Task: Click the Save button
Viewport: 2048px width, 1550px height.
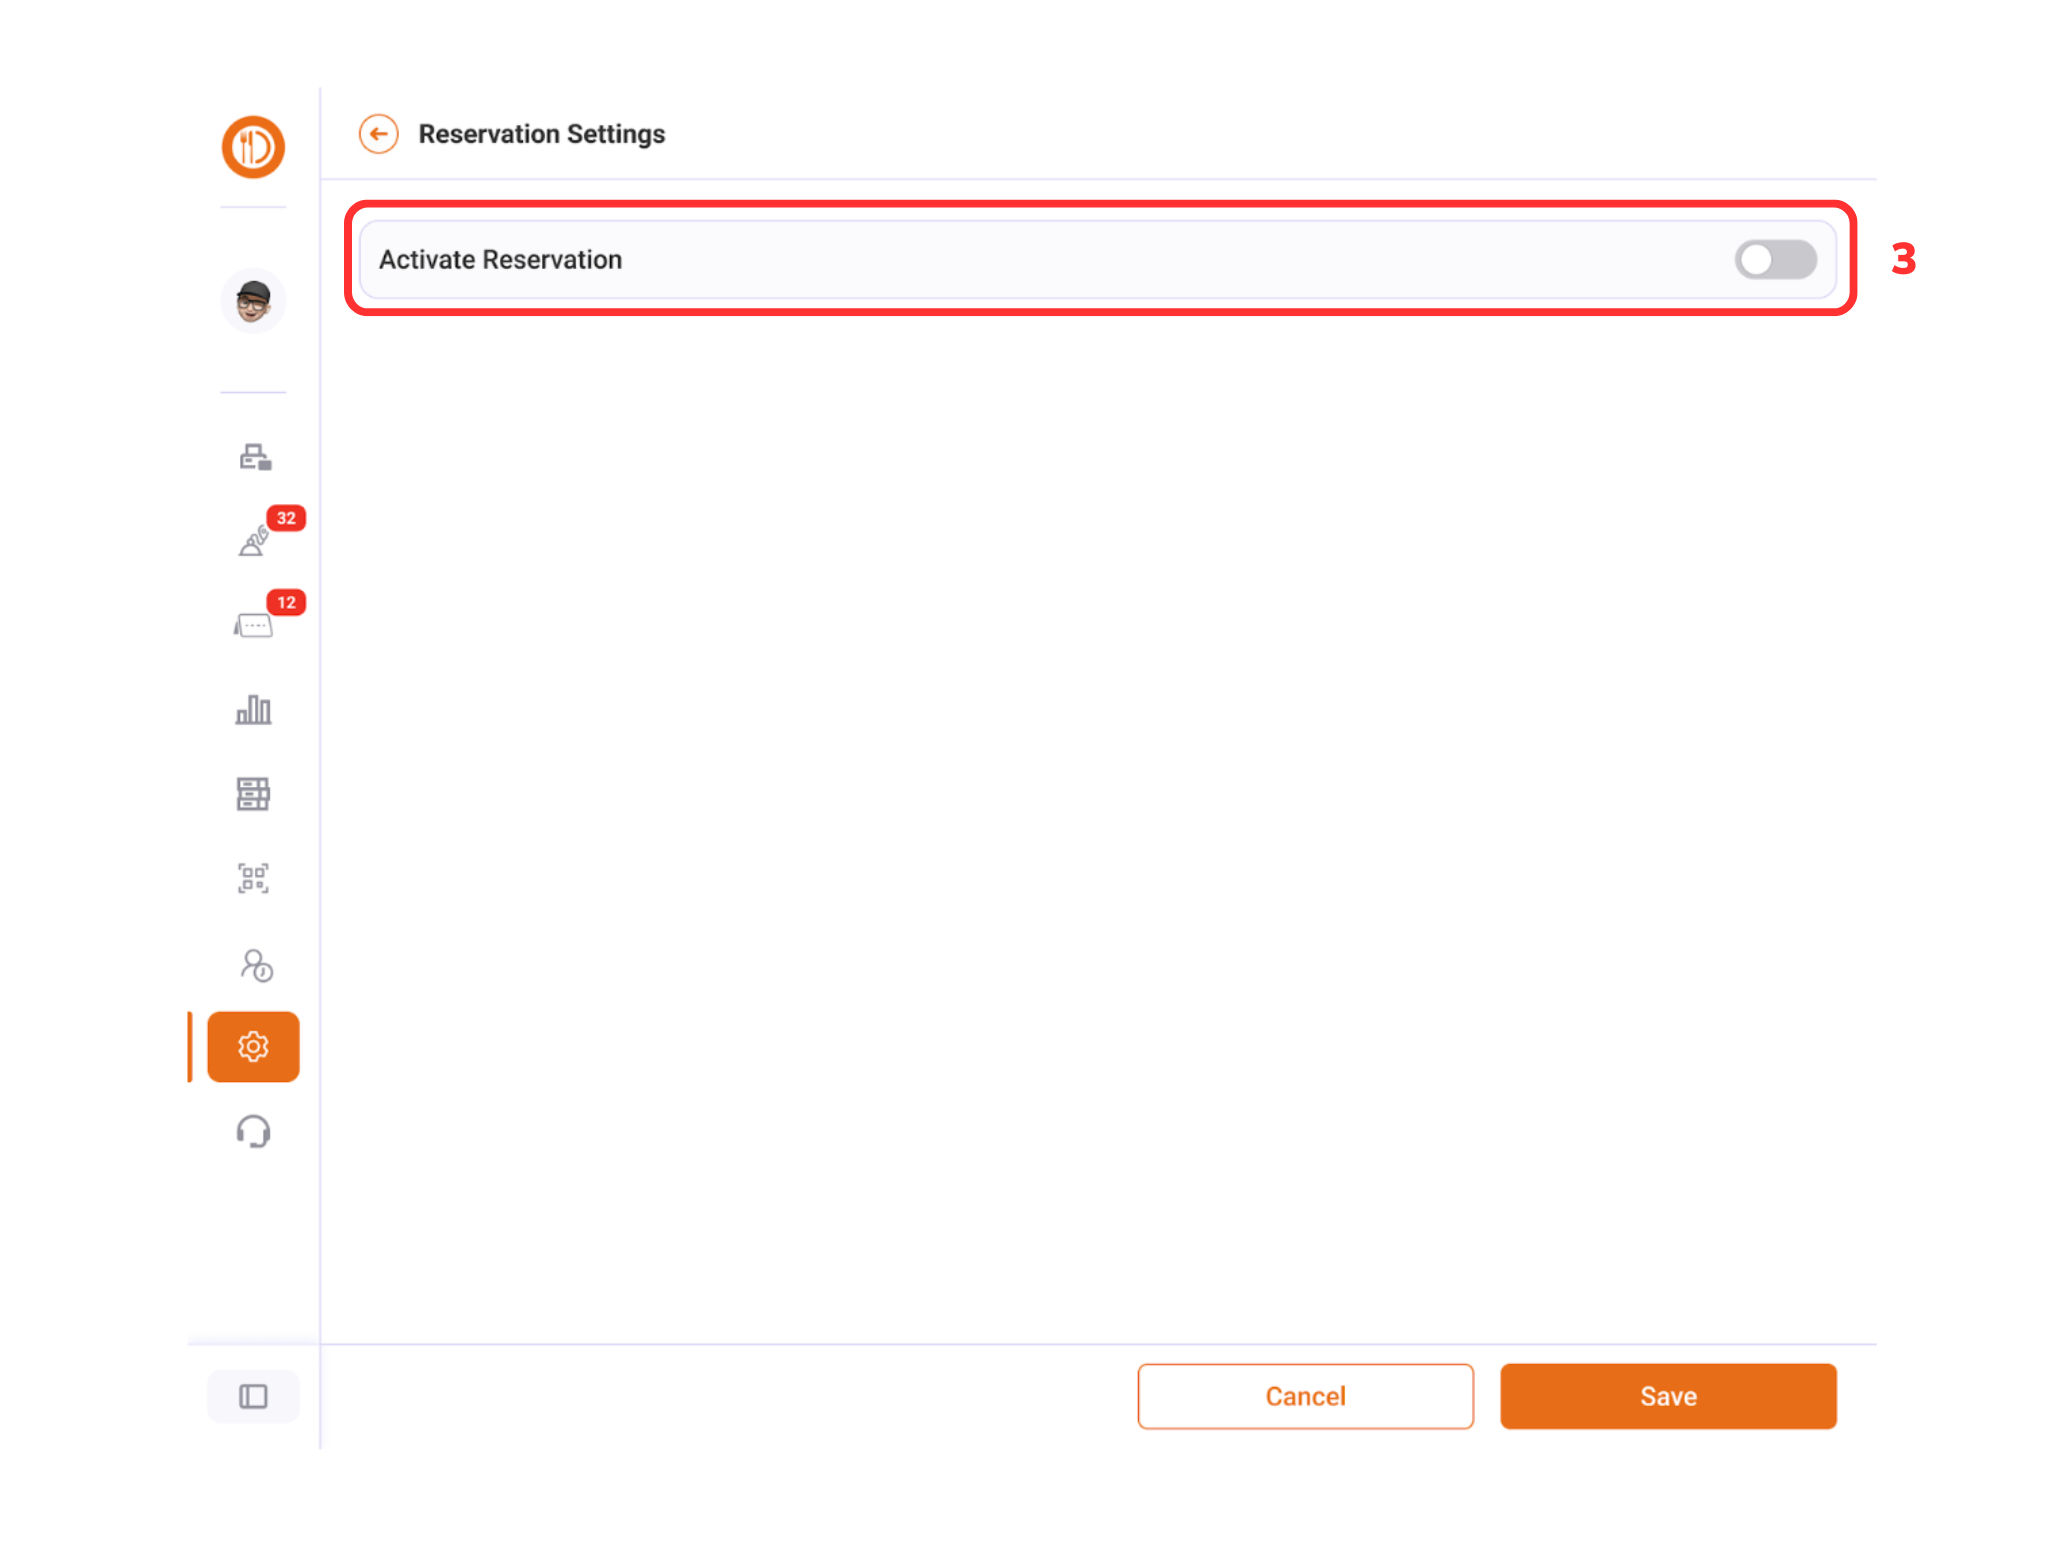Action: [x=1667, y=1396]
